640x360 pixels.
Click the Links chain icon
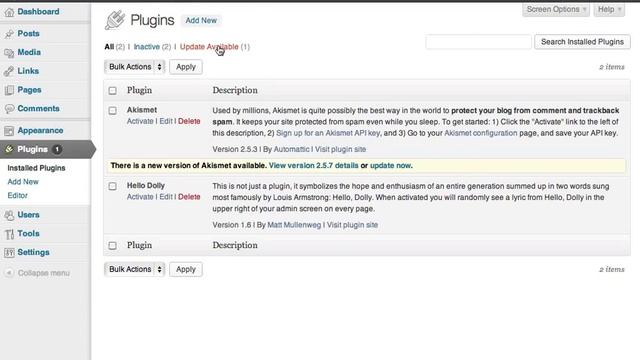point(9,71)
